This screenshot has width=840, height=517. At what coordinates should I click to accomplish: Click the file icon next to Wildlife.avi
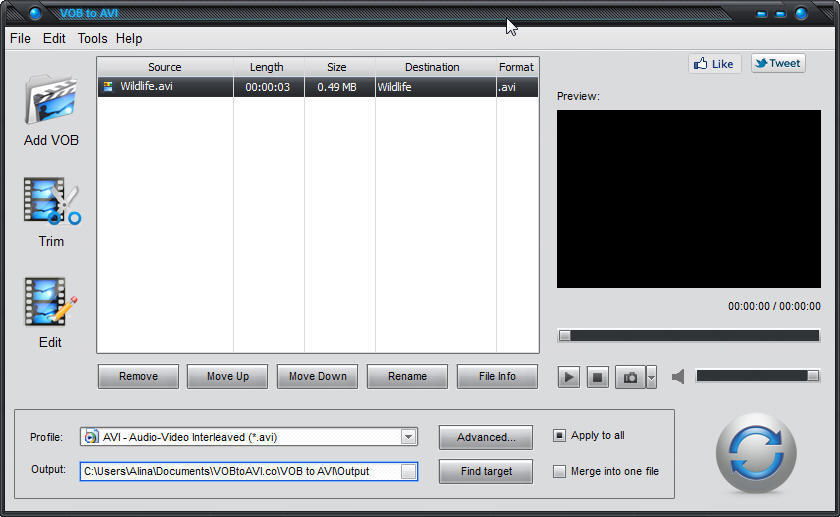point(108,86)
